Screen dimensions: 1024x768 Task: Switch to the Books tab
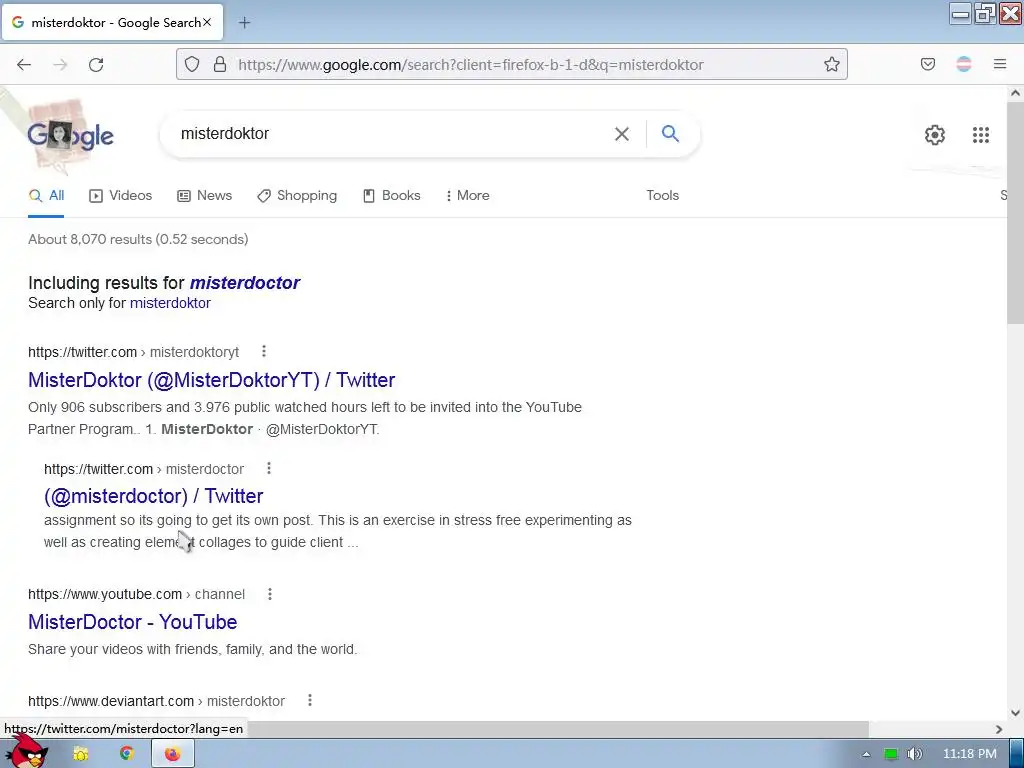(392, 195)
